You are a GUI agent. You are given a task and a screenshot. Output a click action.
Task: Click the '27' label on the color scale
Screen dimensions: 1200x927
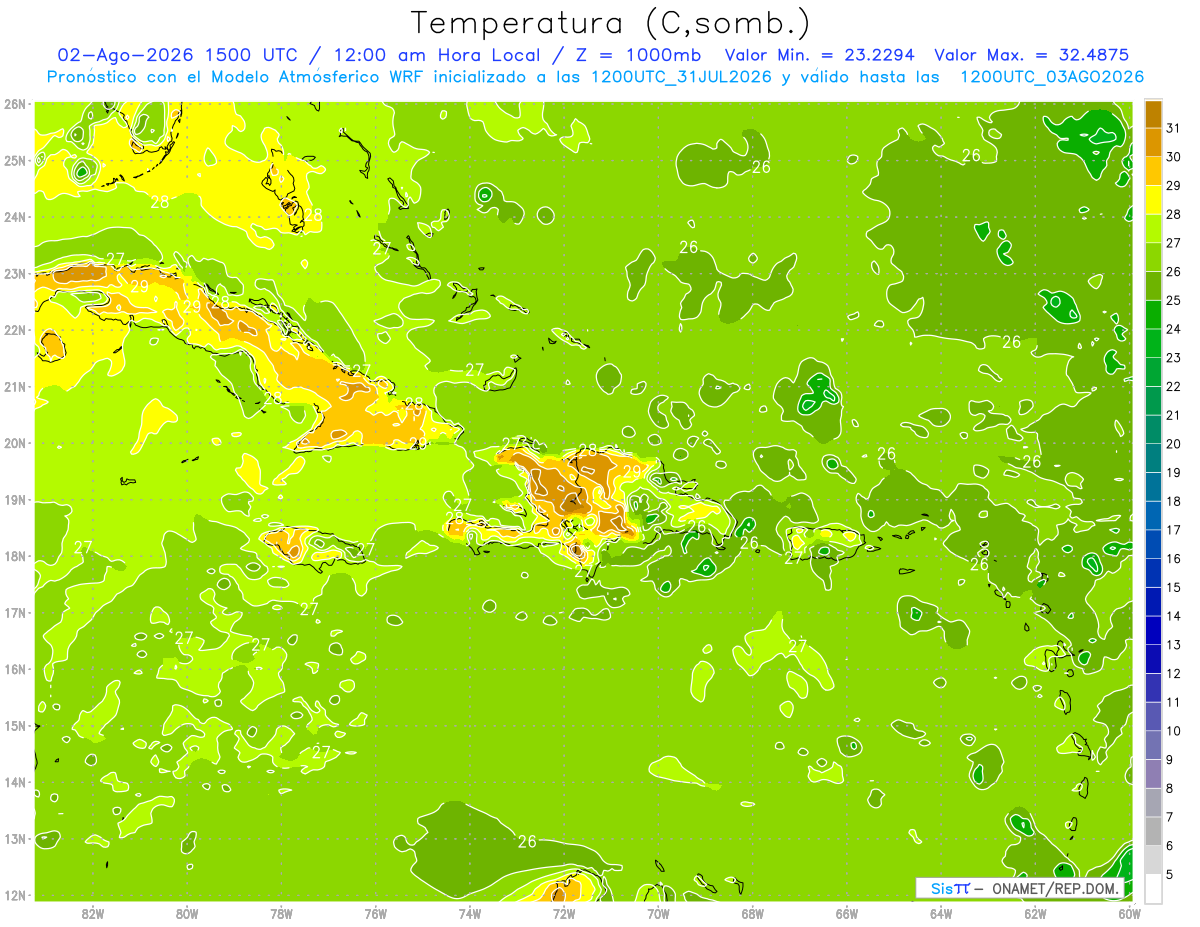pos(1174,242)
